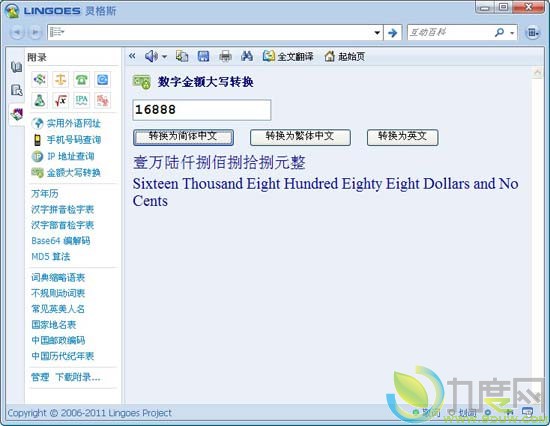Click the binoculars find icon
The image size is (550, 426).
247,56
